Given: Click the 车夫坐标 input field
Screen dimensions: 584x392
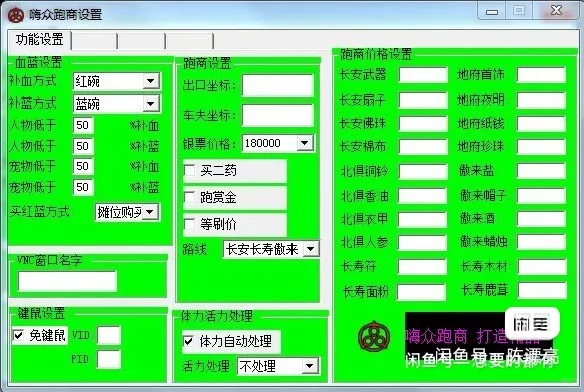Looking at the screenshot, I should 278,115.
